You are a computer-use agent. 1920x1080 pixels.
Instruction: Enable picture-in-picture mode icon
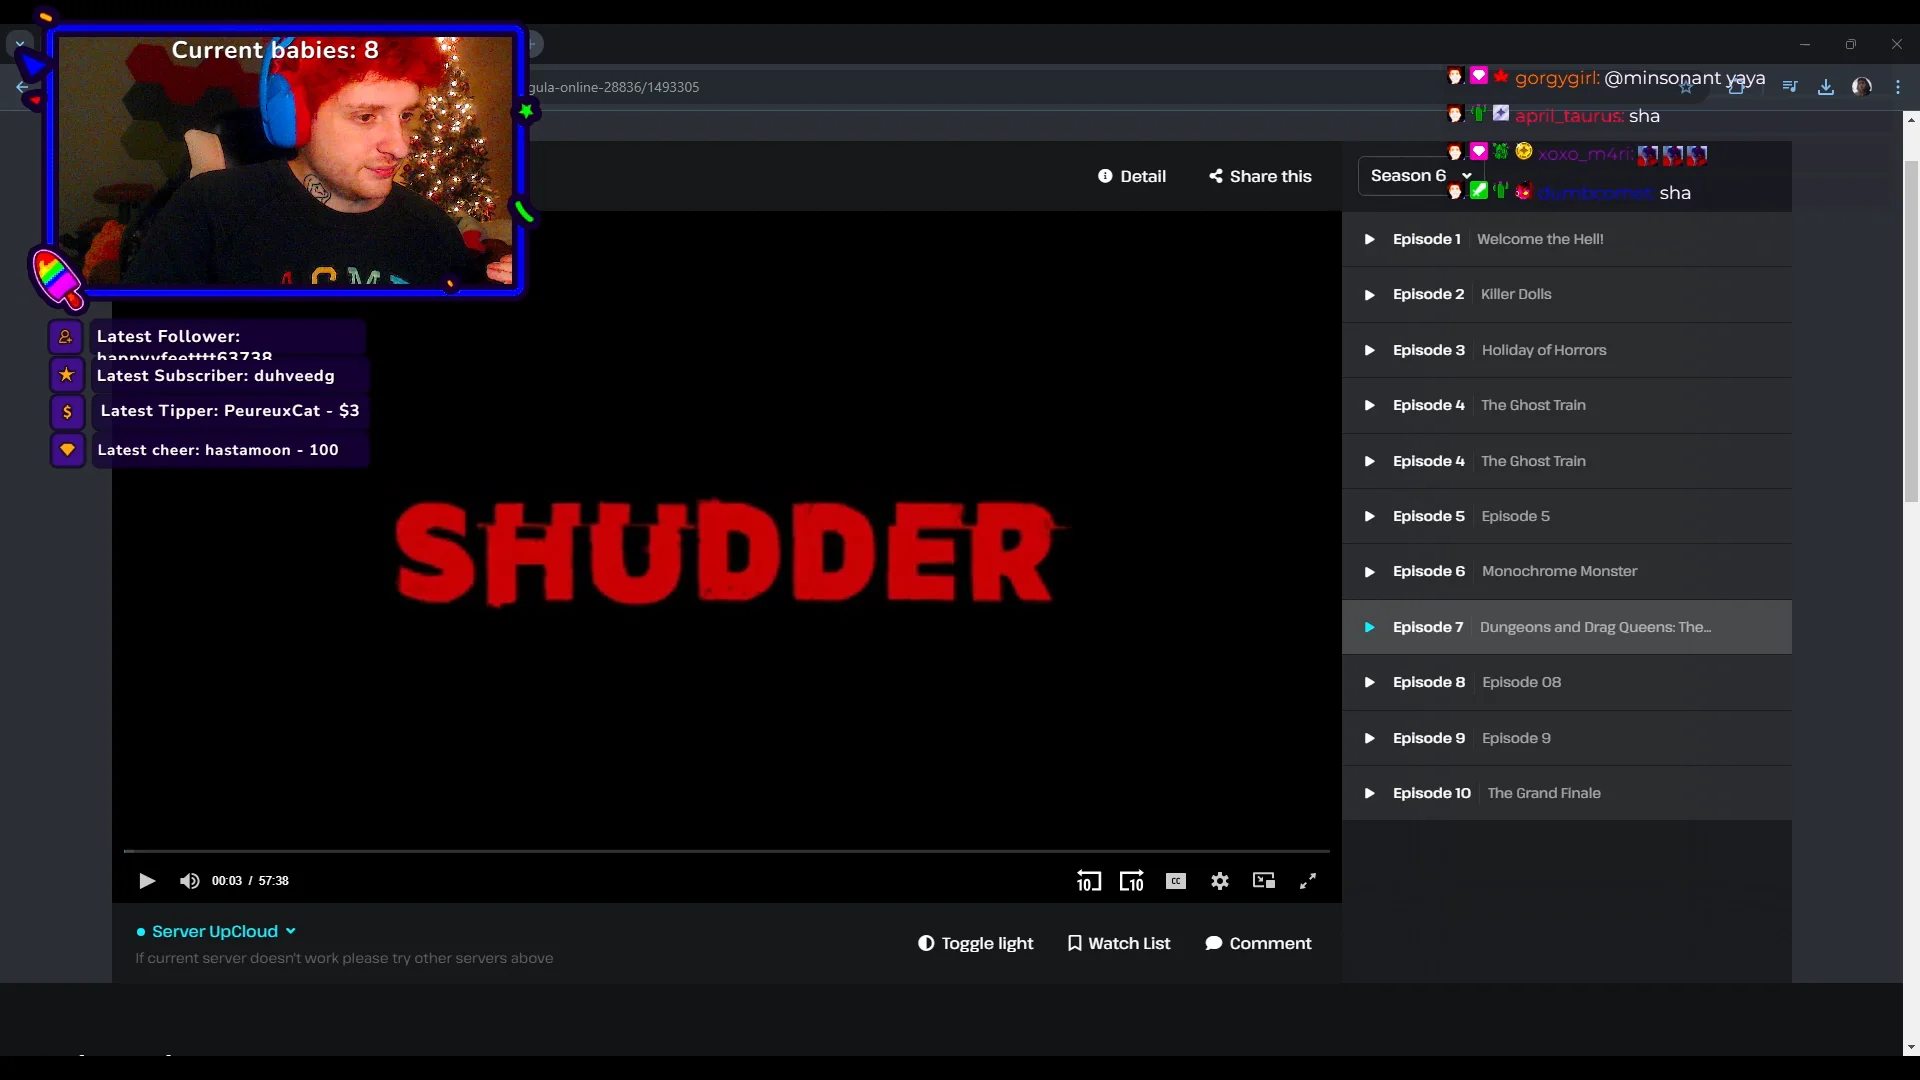tap(1264, 881)
